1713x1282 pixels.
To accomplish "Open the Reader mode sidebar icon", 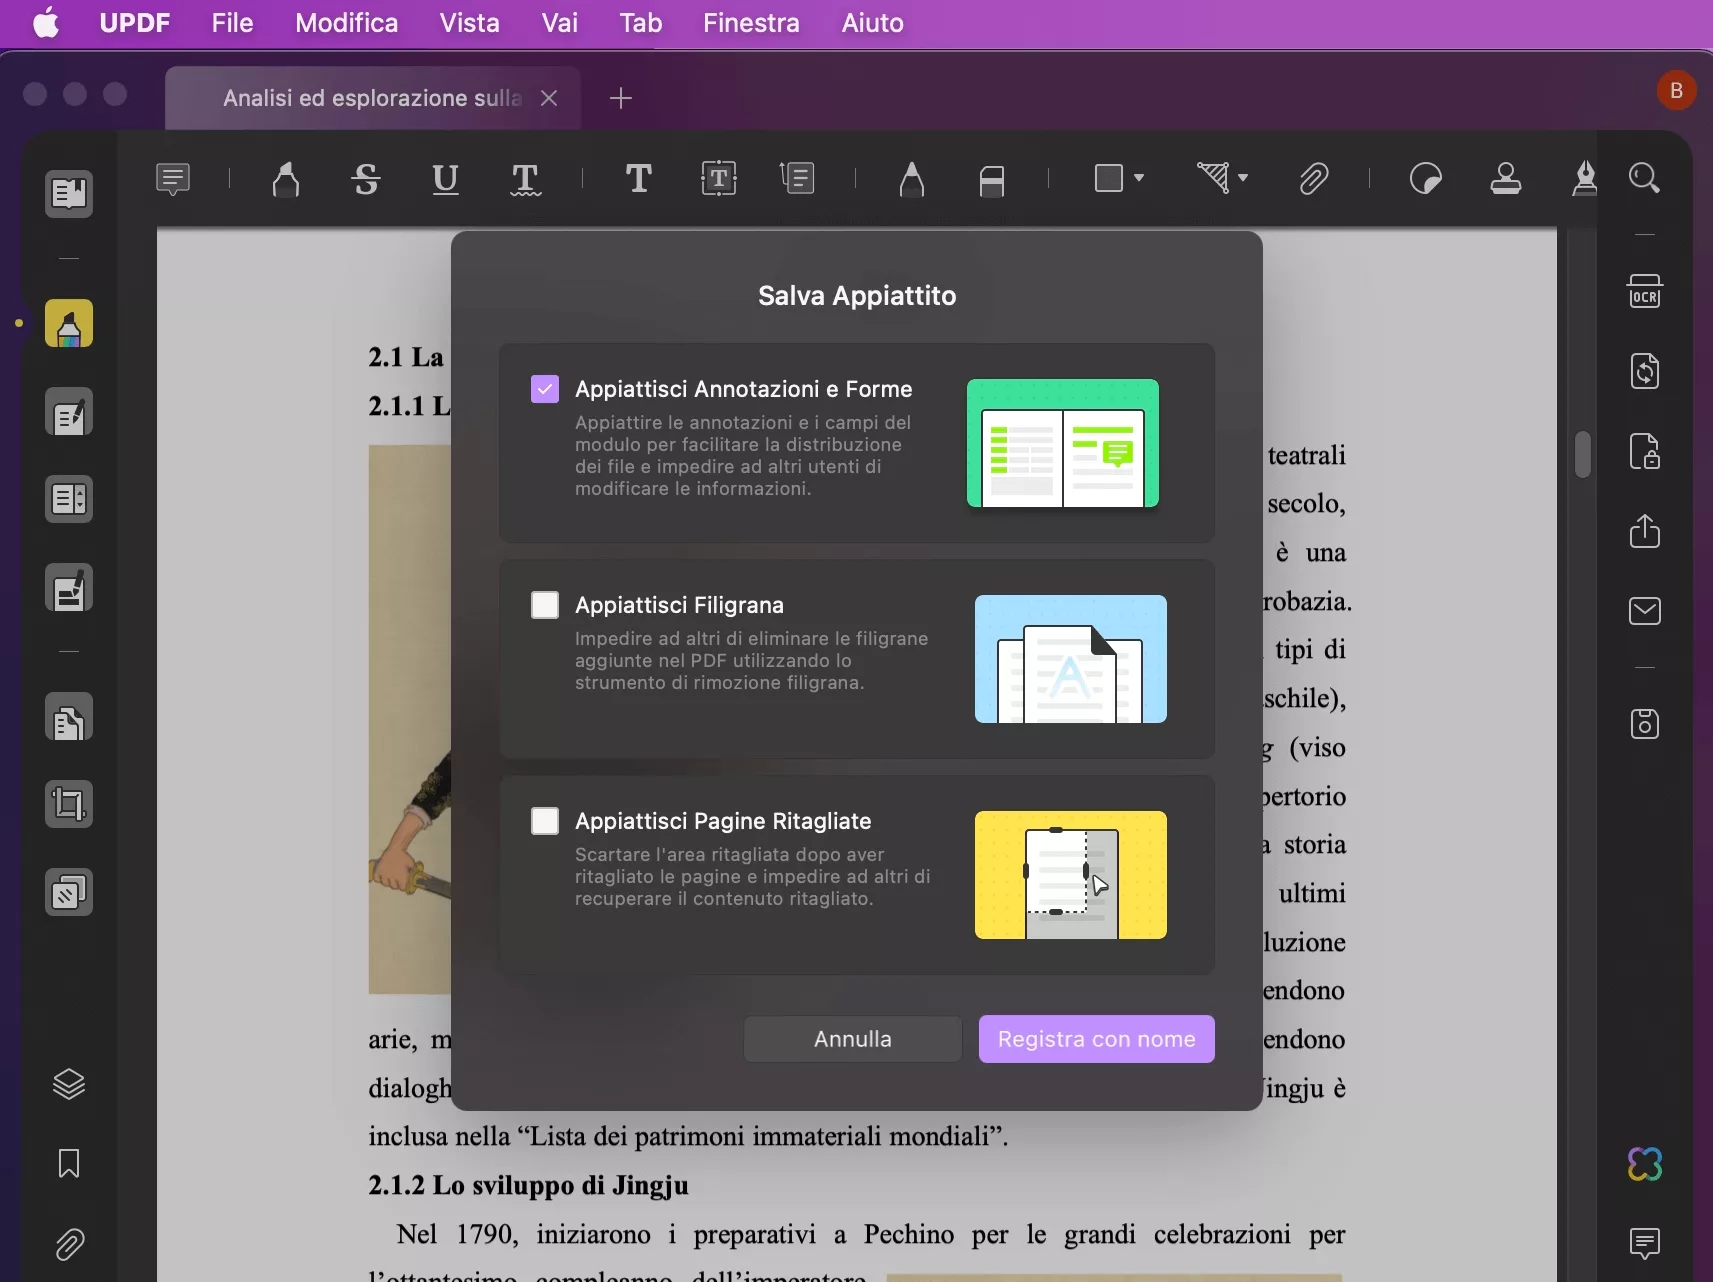I will (x=69, y=193).
